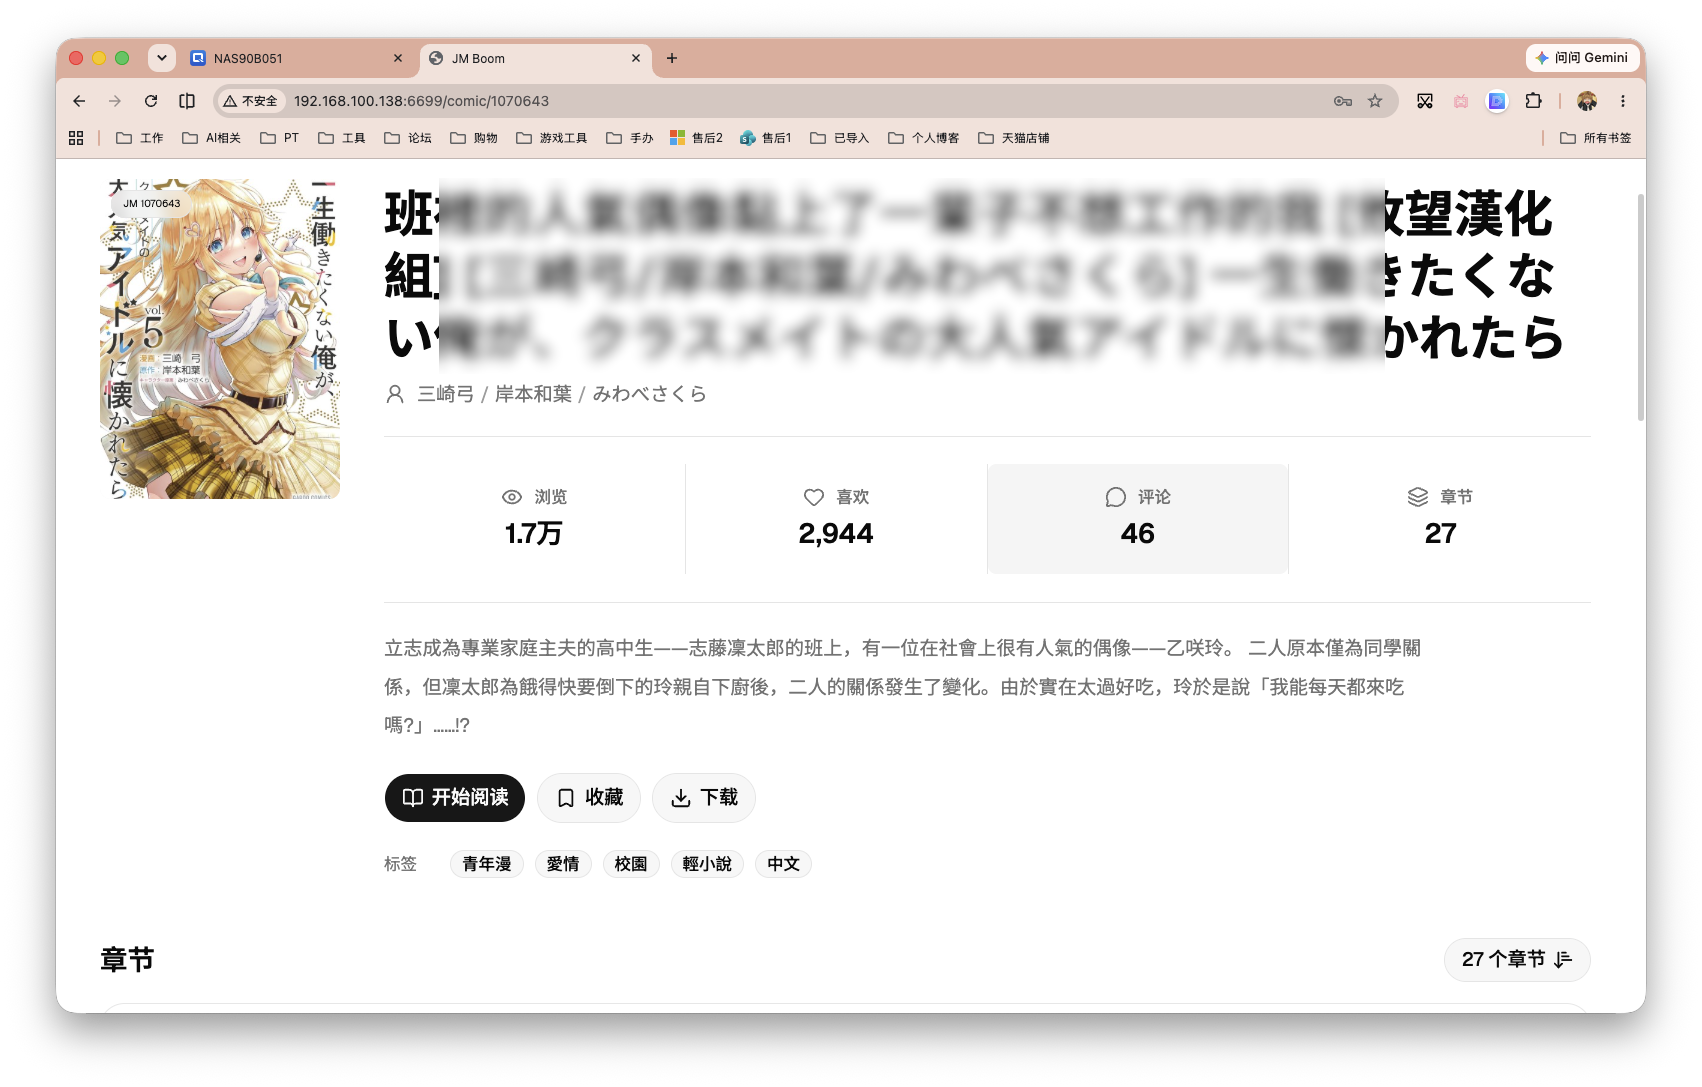Image resolution: width=1702 pixels, height=1087 pixels.
Task: Click the author name 岸本和葉
Action: [x=534, y=394]
